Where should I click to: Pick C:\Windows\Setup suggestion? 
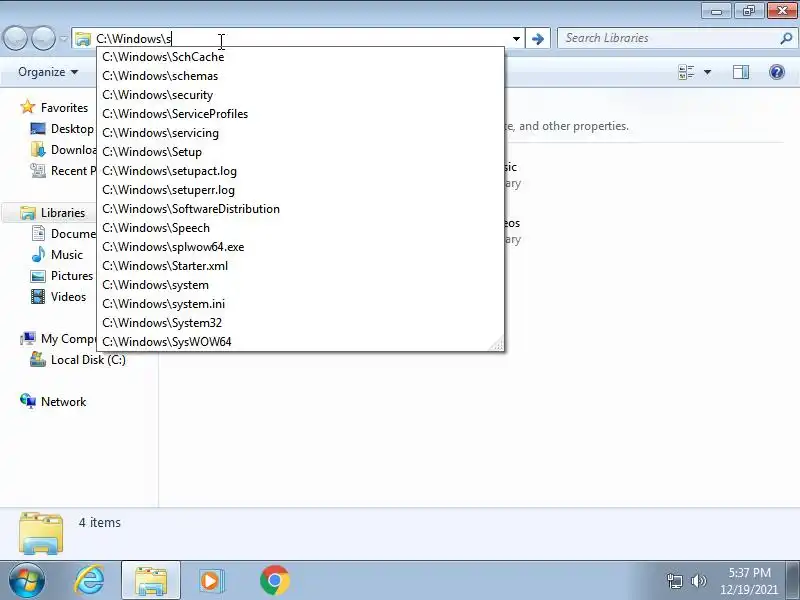click(x=301, y=152)
